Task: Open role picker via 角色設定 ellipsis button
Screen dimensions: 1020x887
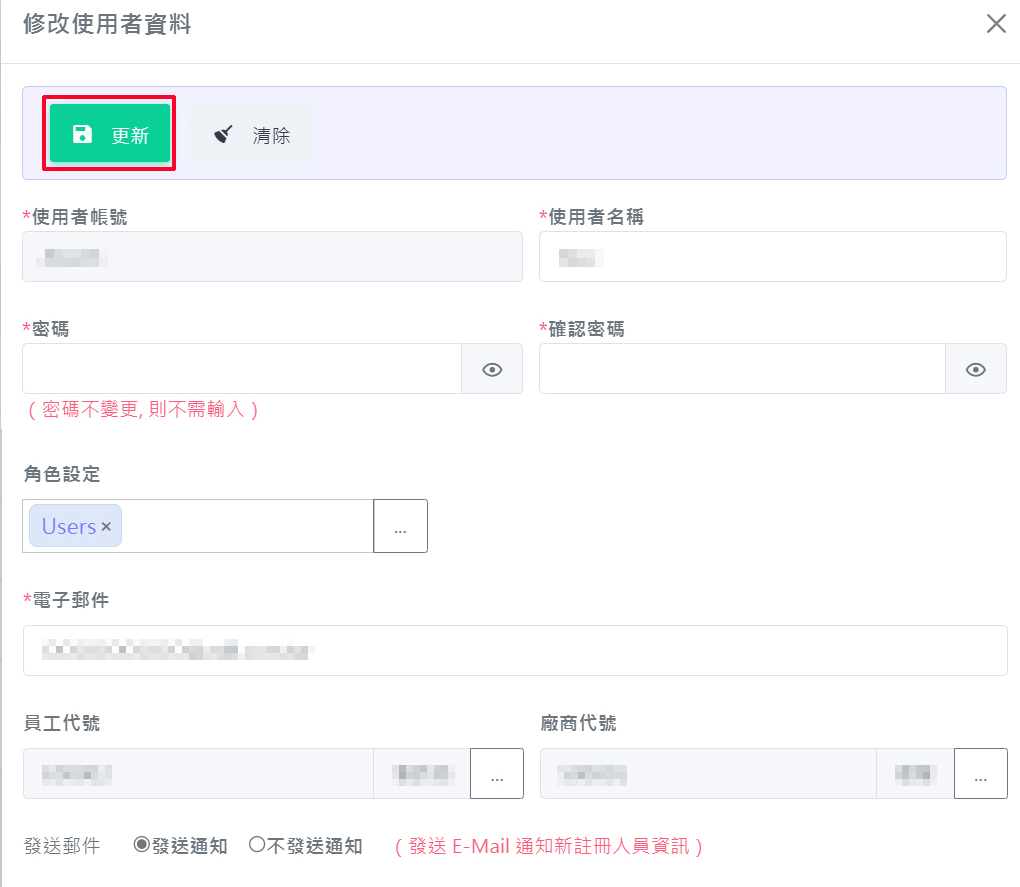Action: pyautogui.click(x=400, y=526)
